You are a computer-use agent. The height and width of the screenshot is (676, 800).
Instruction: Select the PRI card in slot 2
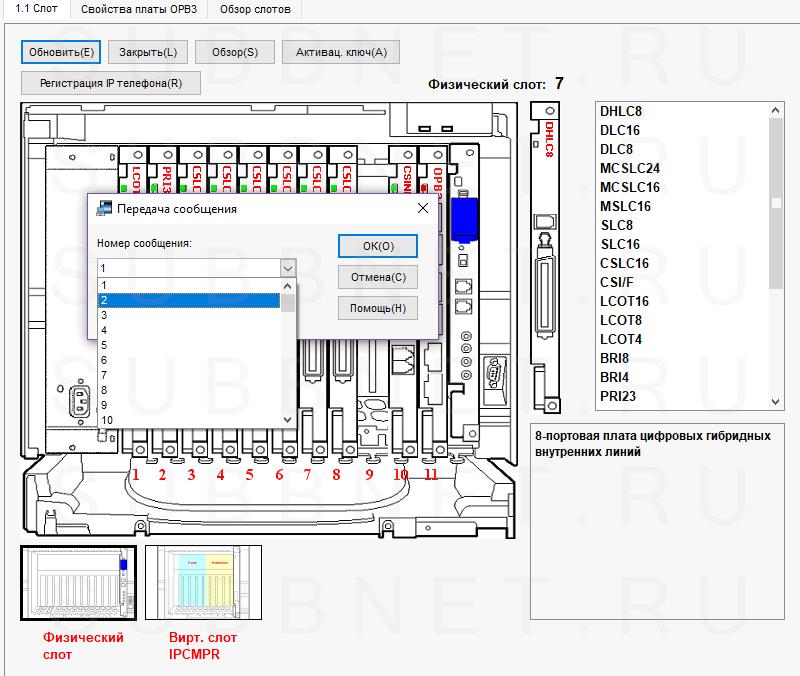164,172
